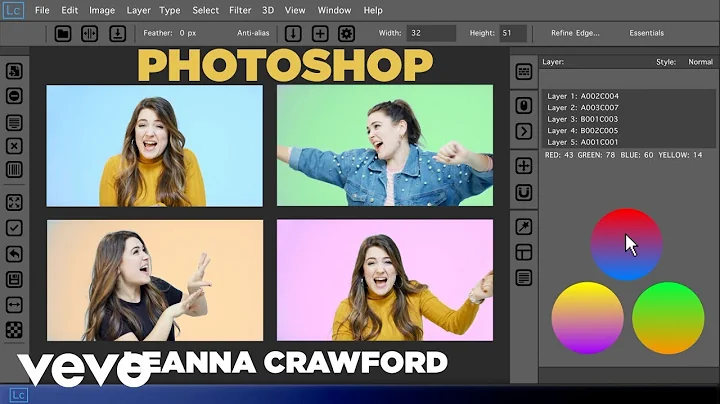Select the magic wand icon in right strip
Screen dimensions: 720x404
[523, 227]
